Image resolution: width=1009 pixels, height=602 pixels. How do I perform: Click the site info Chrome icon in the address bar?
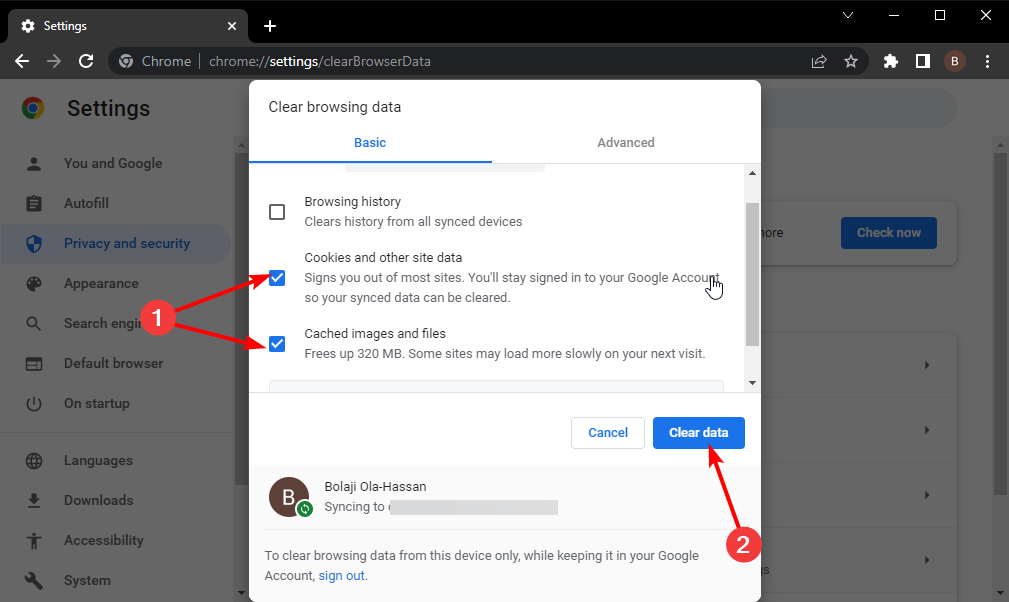coord(126,61)
